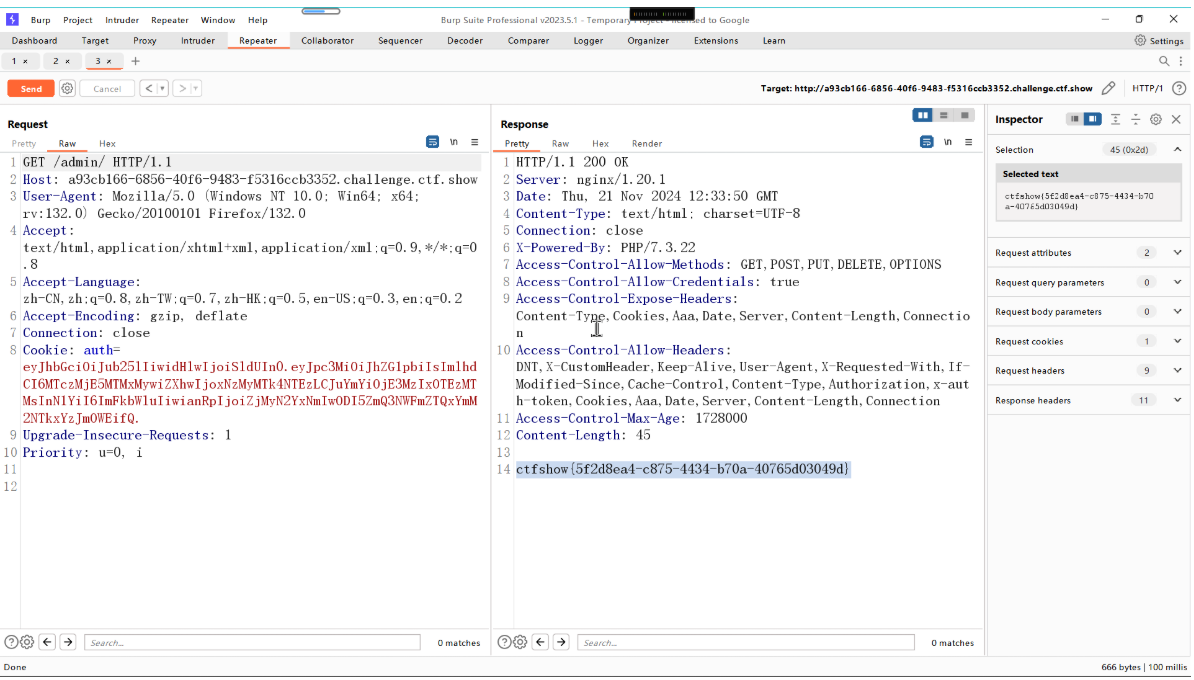Collapse all Inspector sections icon

[x=1135, y=119]
